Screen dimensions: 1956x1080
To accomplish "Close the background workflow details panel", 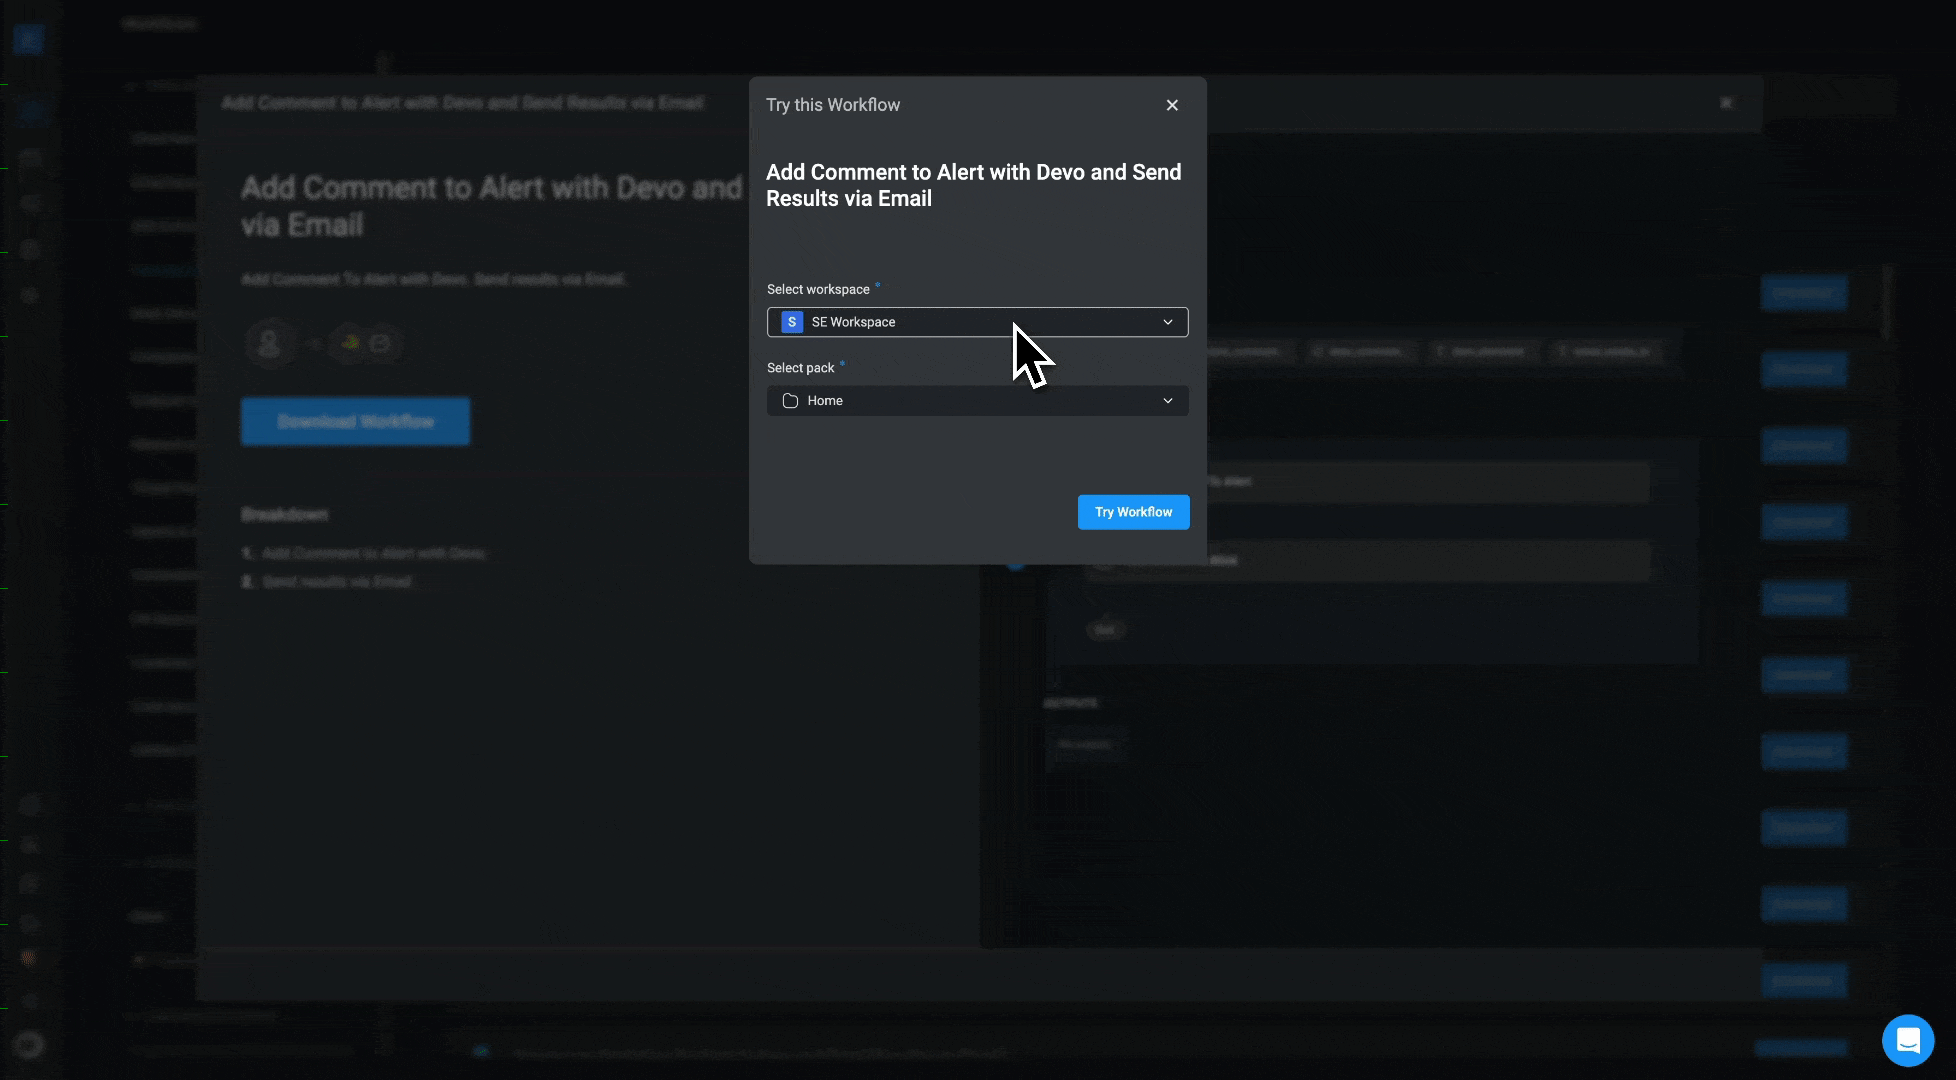I will [1726, 103].
